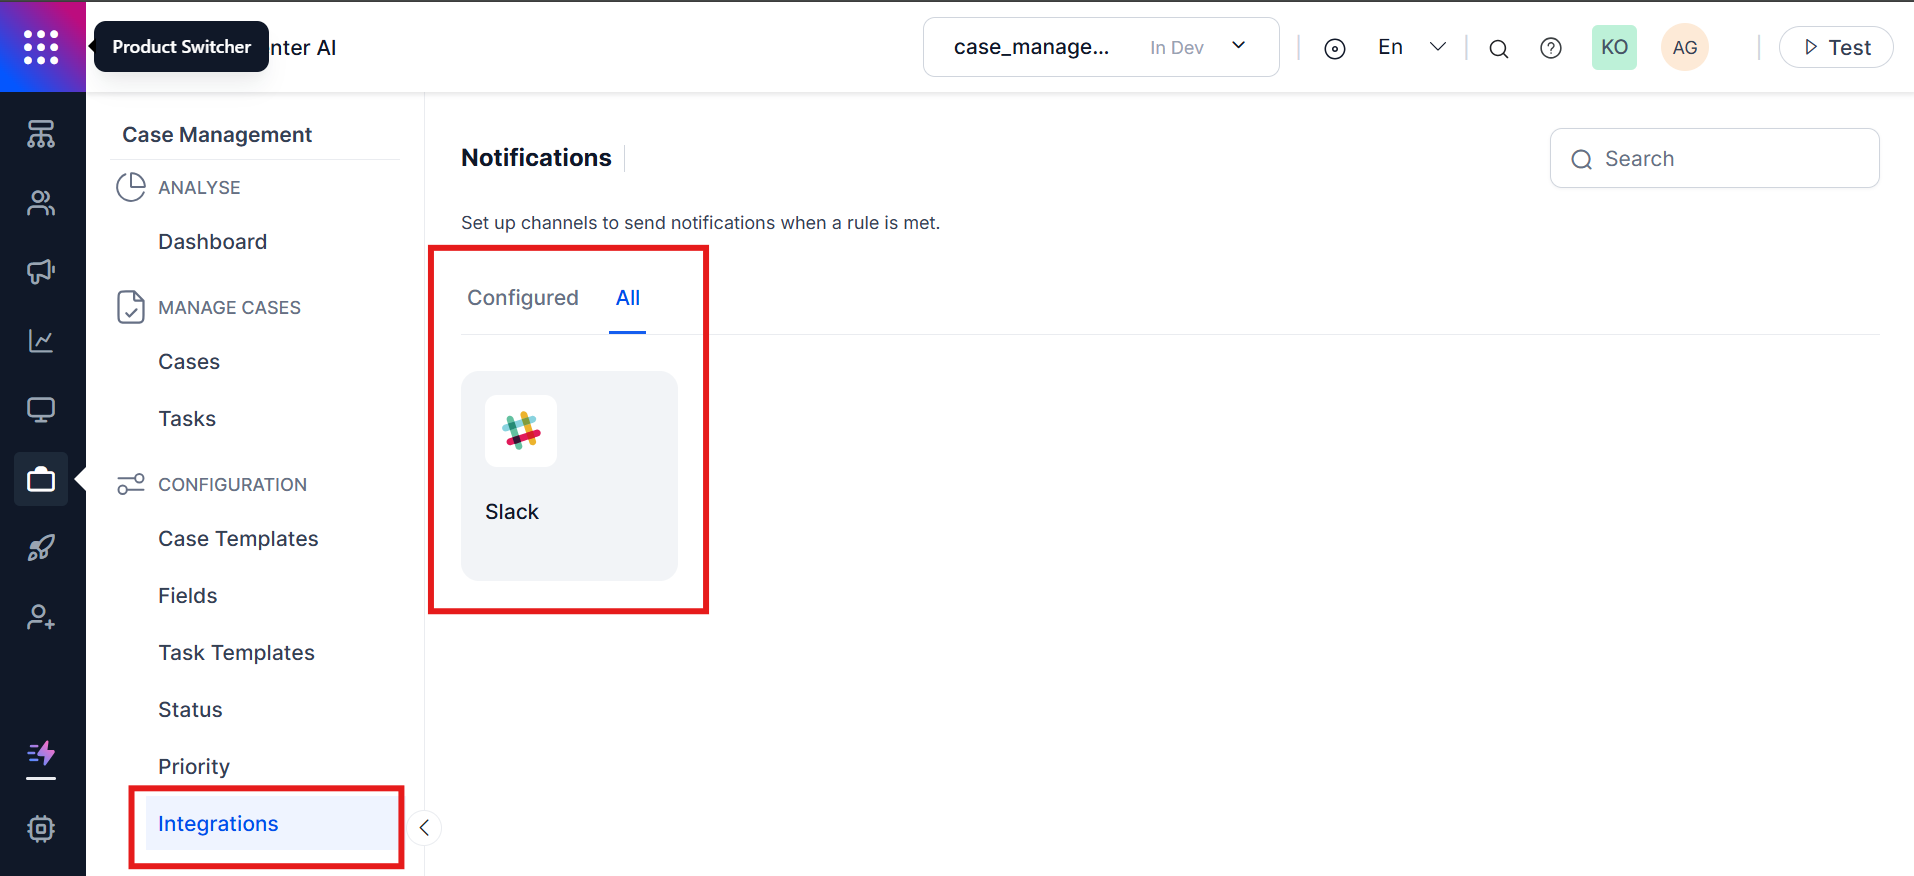Open the Product Switcher grid icon
The image size is (1914, 876).
click(x=41, y=47)
